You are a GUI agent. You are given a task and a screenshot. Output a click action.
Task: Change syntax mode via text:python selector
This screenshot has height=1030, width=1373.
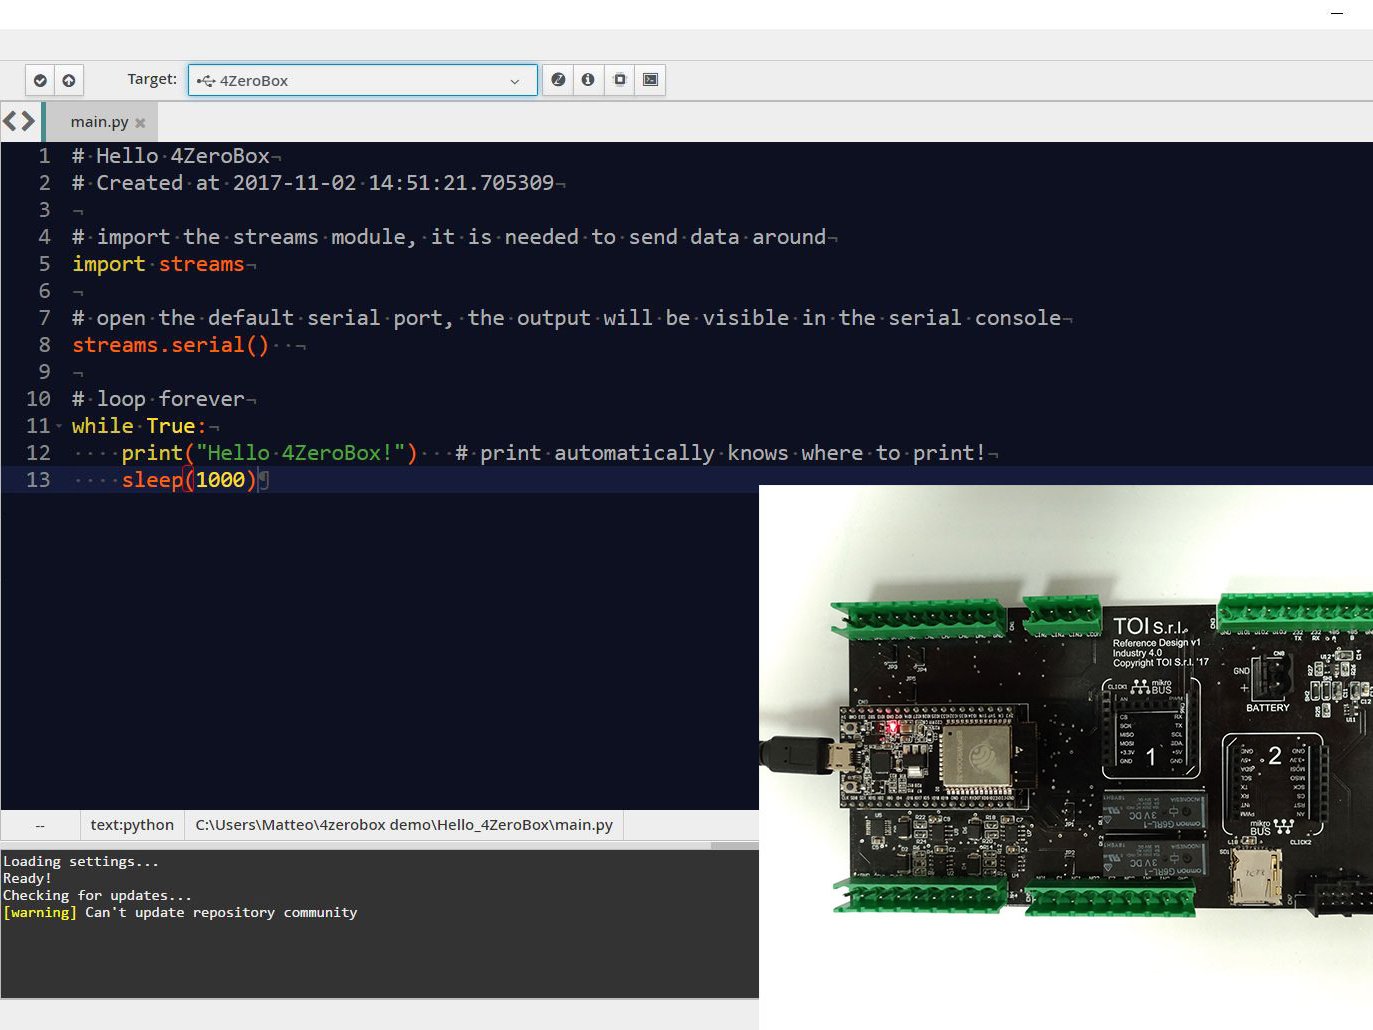click(131, 825)
